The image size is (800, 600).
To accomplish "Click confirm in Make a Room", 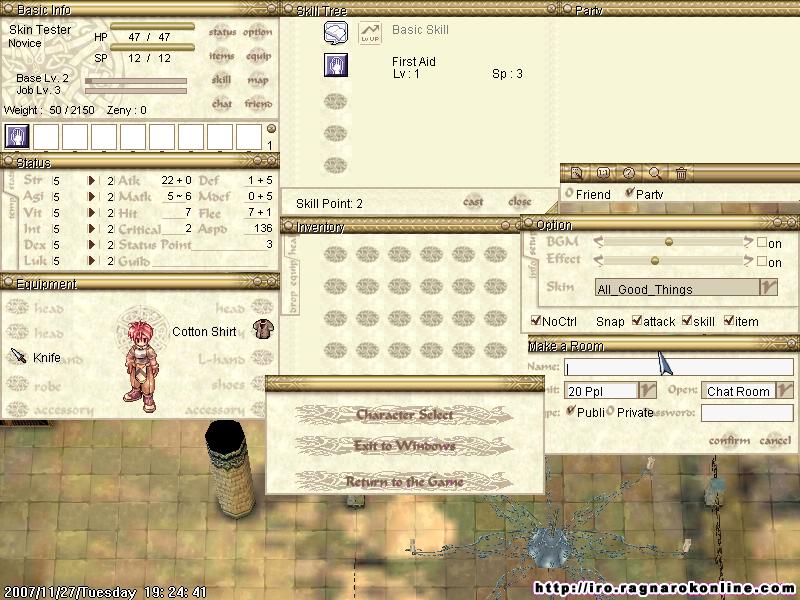I will (x=729, y=440).
